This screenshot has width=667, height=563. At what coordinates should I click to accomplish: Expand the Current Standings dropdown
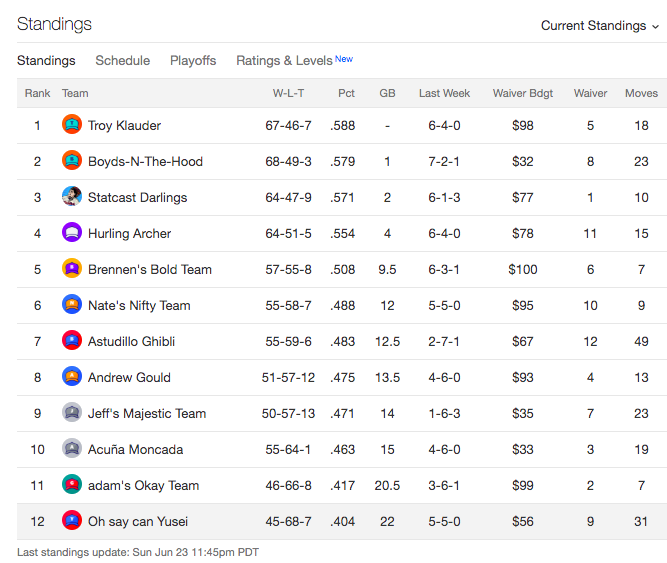coord(600,26)
